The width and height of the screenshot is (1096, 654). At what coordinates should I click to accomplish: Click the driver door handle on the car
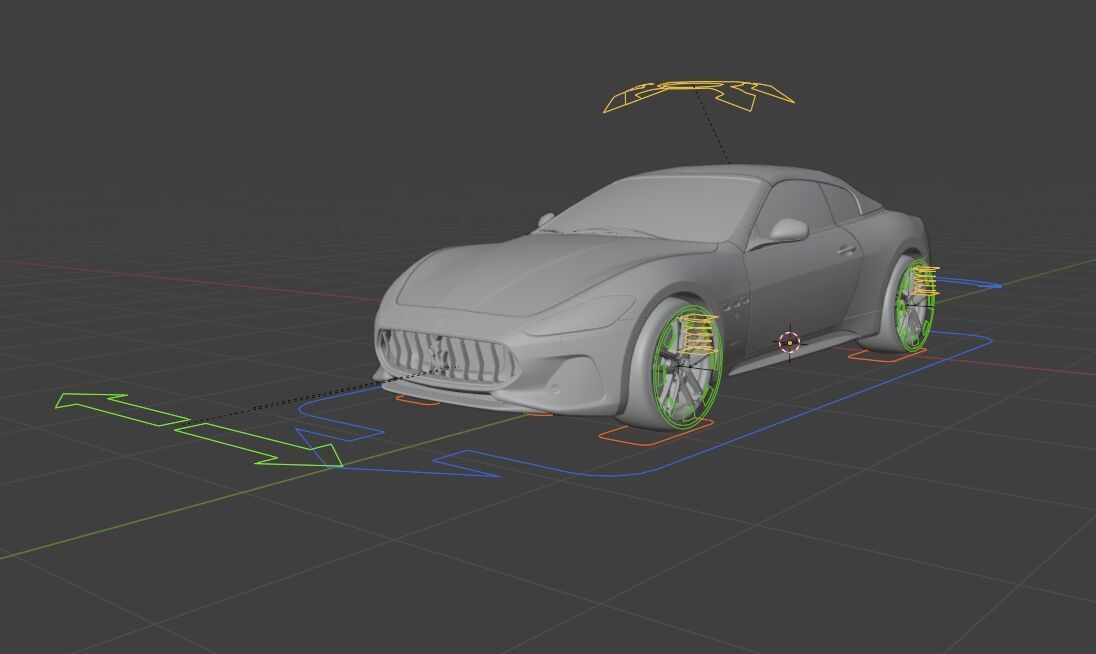click(x=846, y=250)
